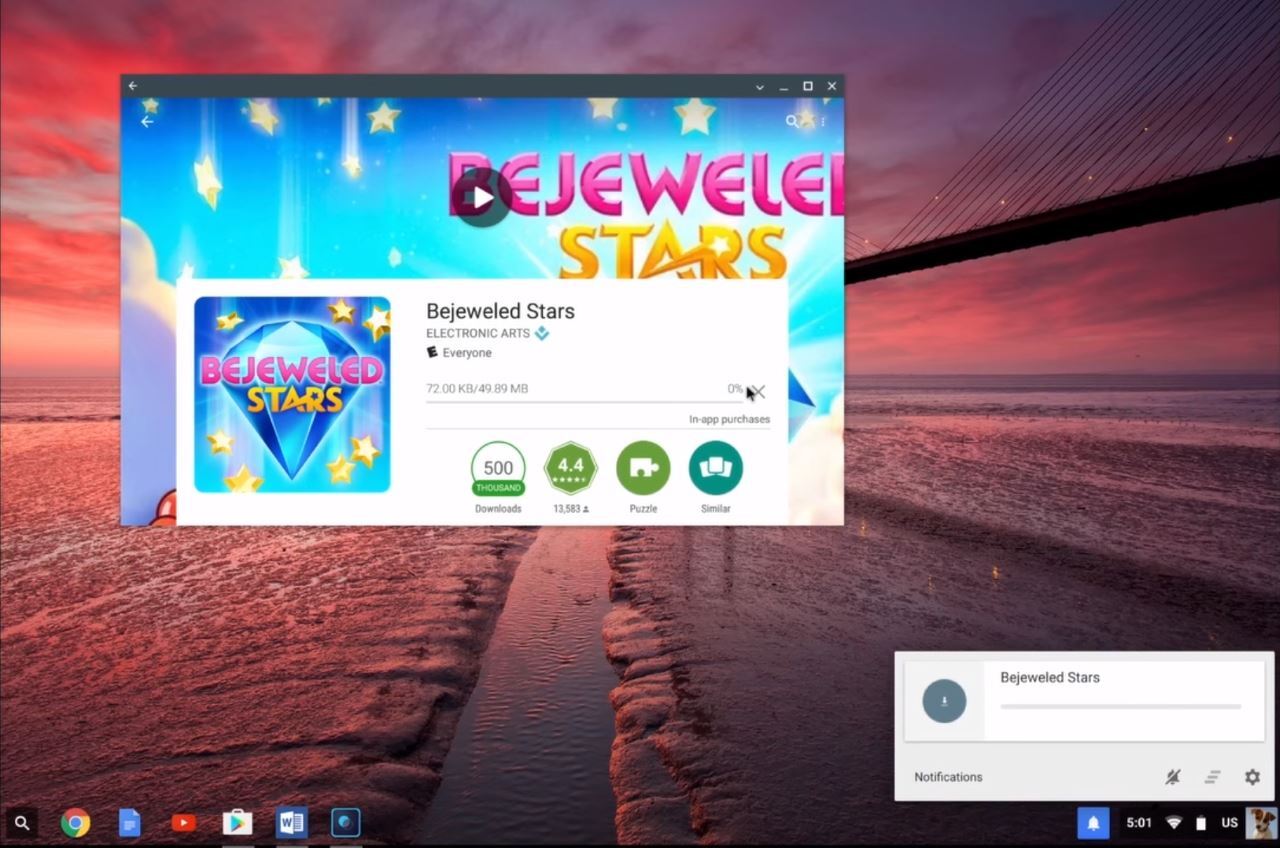The height and width of the screenshot is (848, 1280).
Task: Open Microsoft Word from the shelf
Action: point(291,823)
